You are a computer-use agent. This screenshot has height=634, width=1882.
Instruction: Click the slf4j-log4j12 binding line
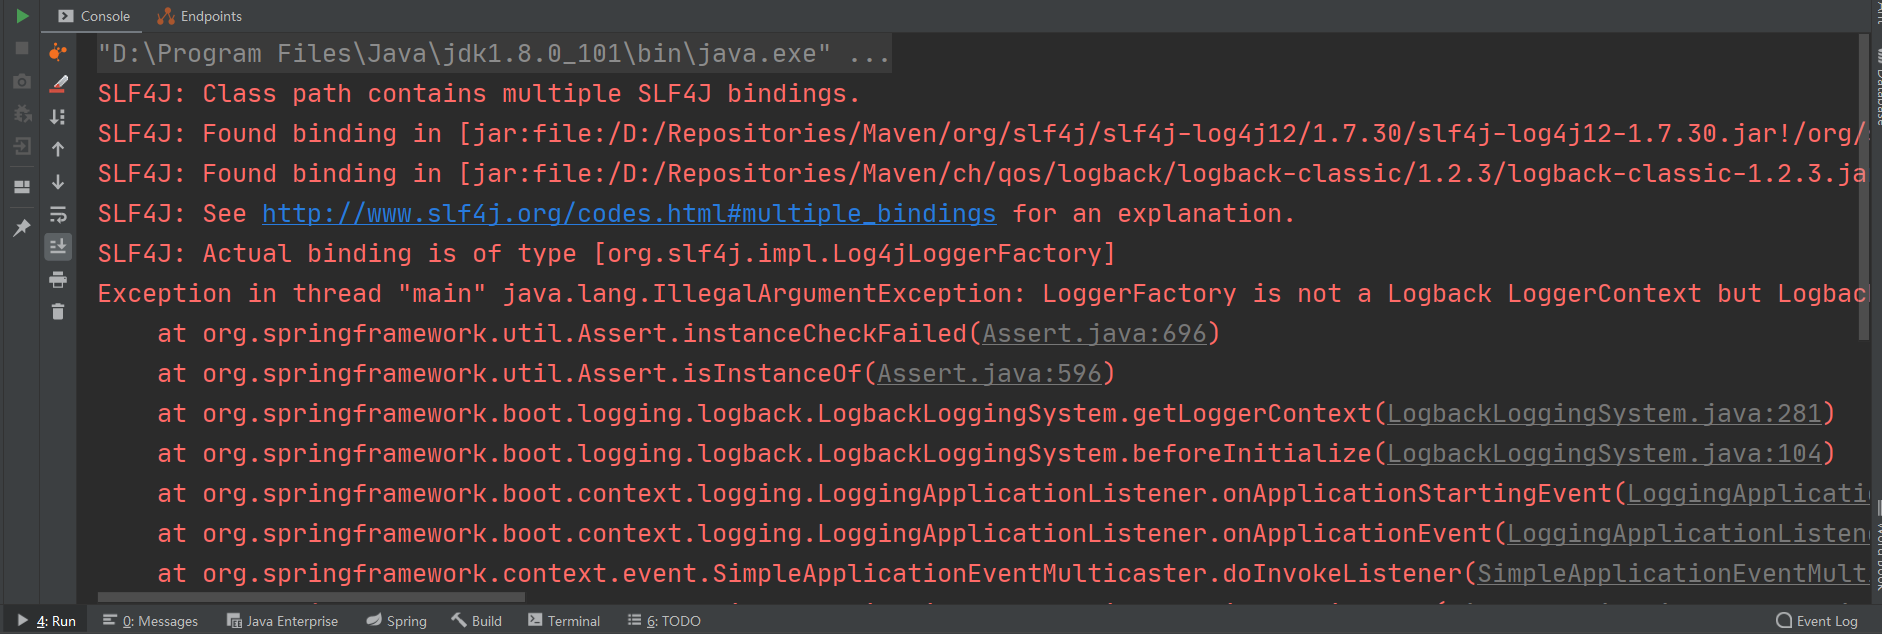pyautogui.click(x=982, y=134)
